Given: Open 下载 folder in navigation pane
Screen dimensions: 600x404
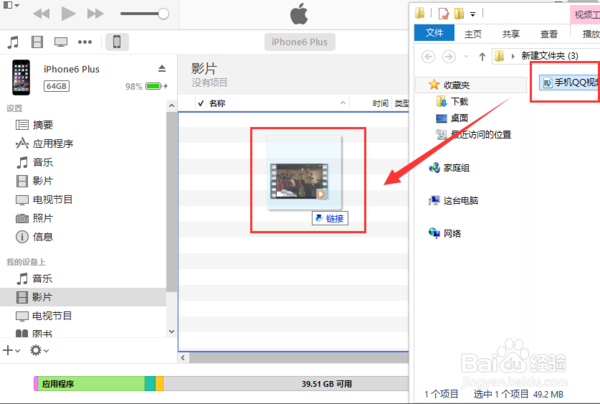Looking at the screenshot, I should click(452, 101).
